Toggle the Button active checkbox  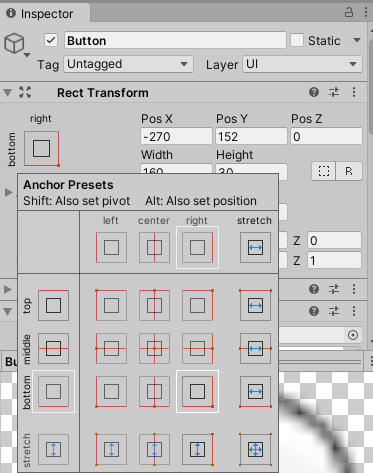click(51, 41)
